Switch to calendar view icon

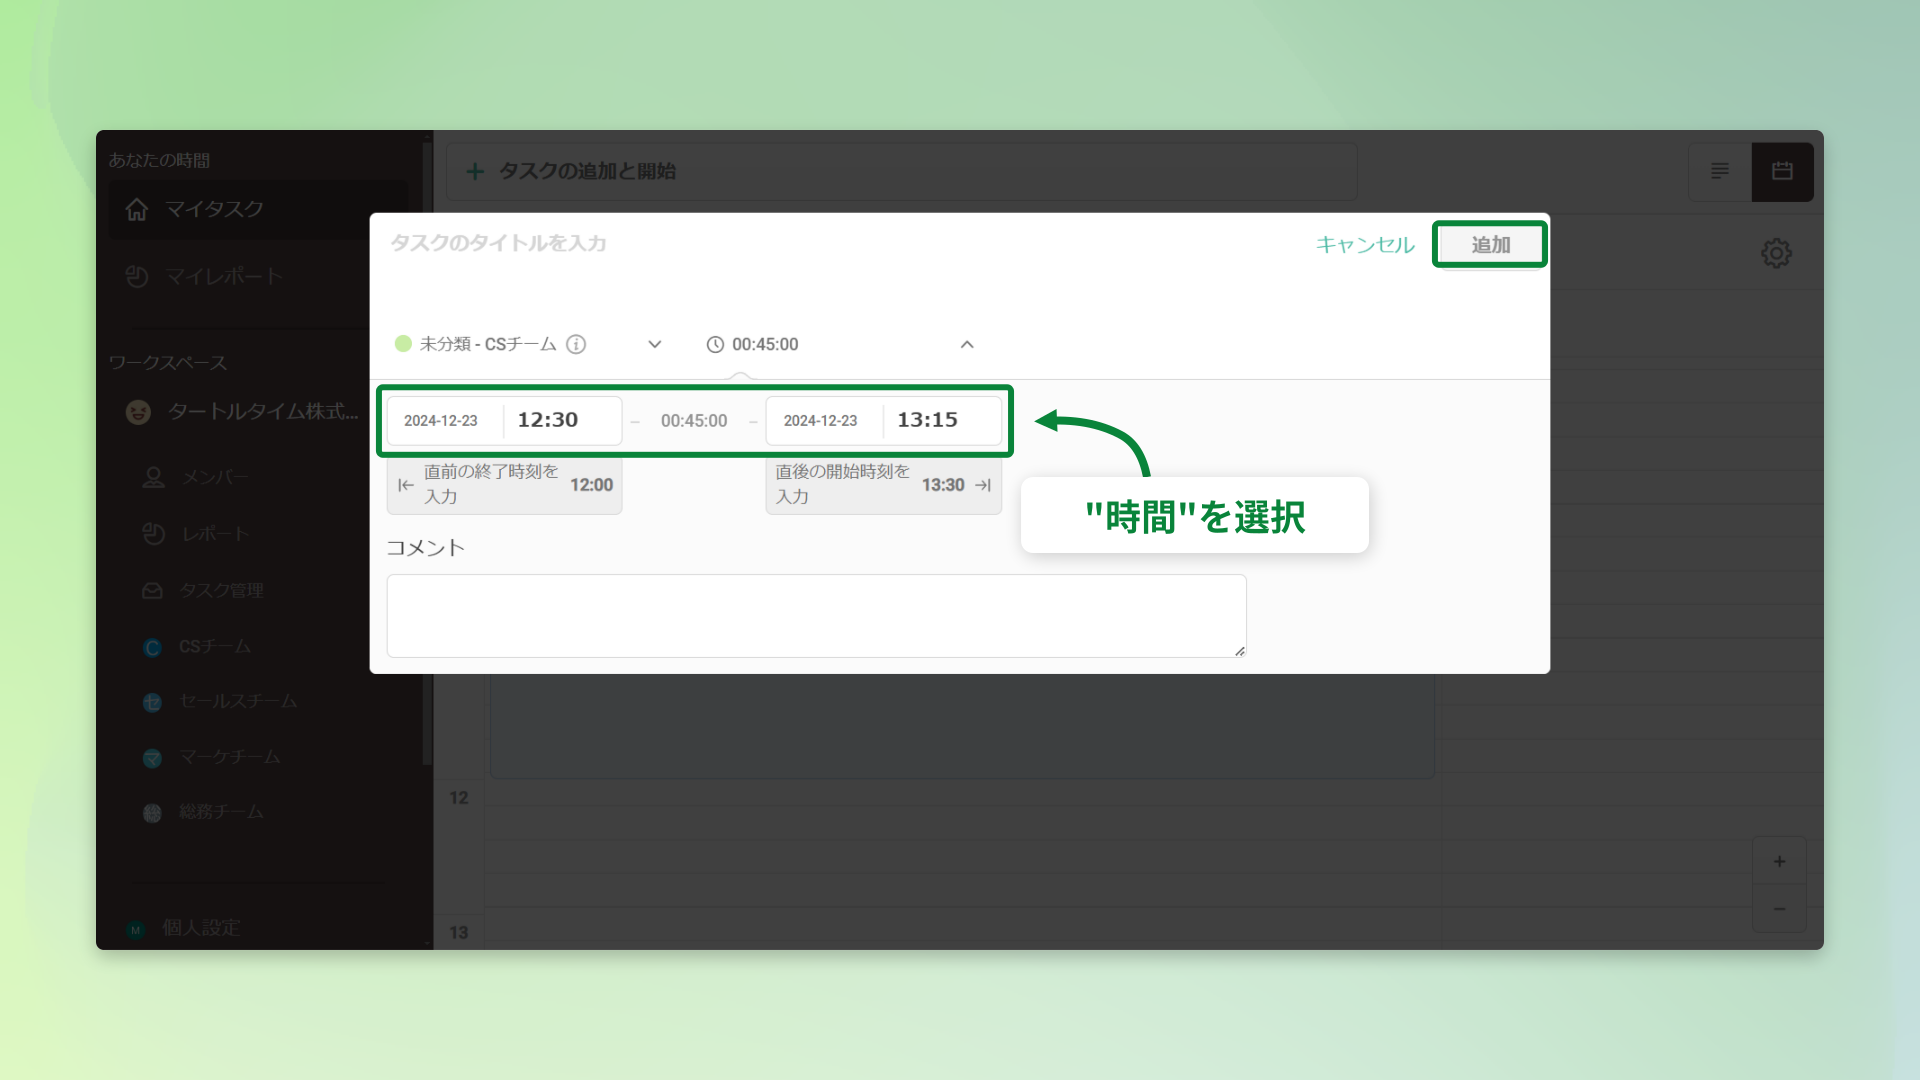(1782, 171)
